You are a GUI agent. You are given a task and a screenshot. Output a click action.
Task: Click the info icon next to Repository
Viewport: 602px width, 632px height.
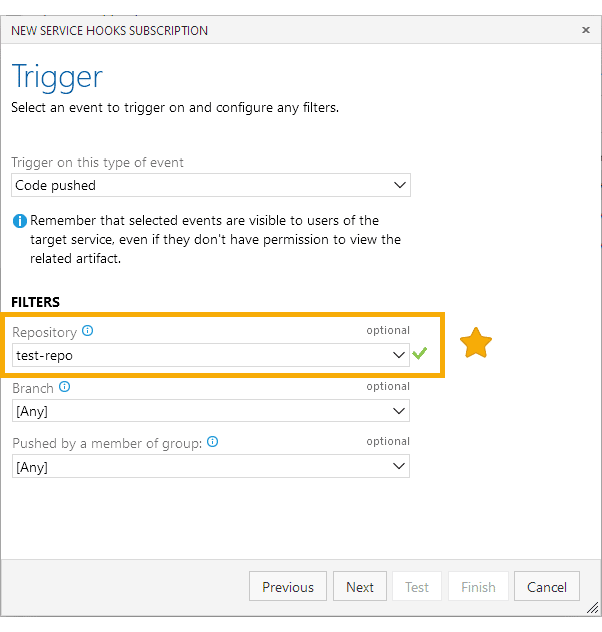pyautogui.click(x=87, y=331)
